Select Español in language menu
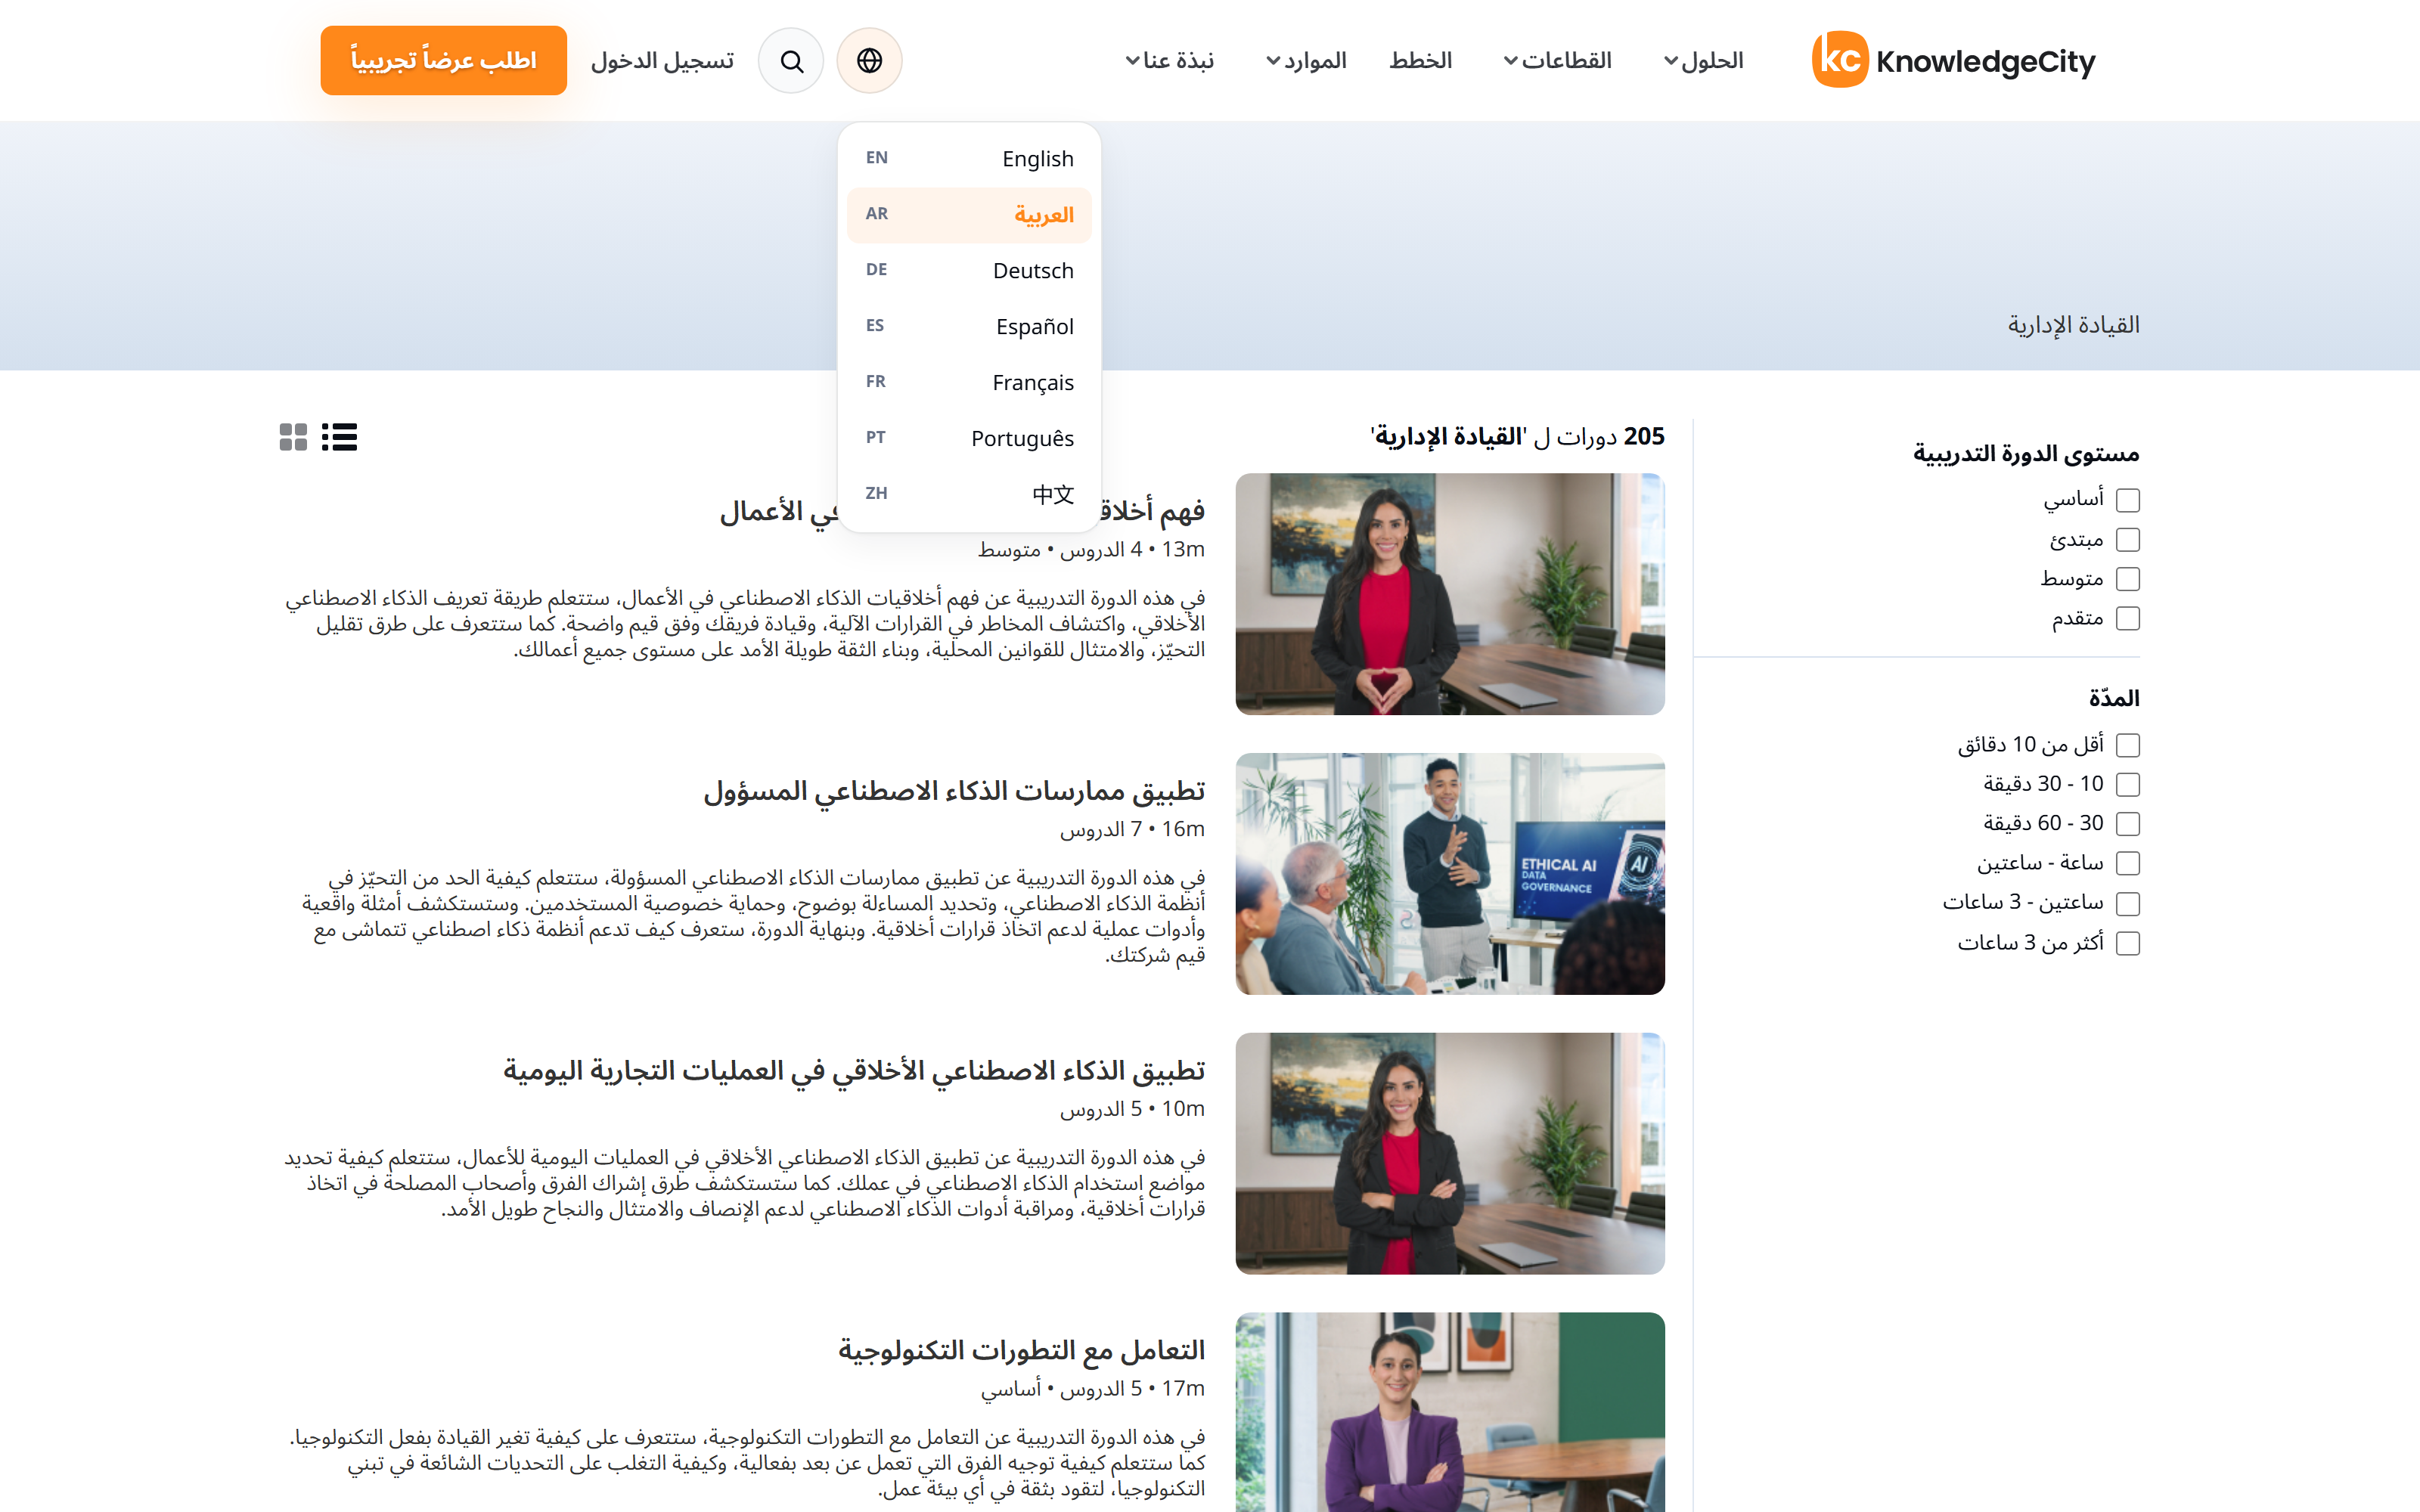The height and width of the screenshot is (1512, 2420). click(x=969, y=327)
